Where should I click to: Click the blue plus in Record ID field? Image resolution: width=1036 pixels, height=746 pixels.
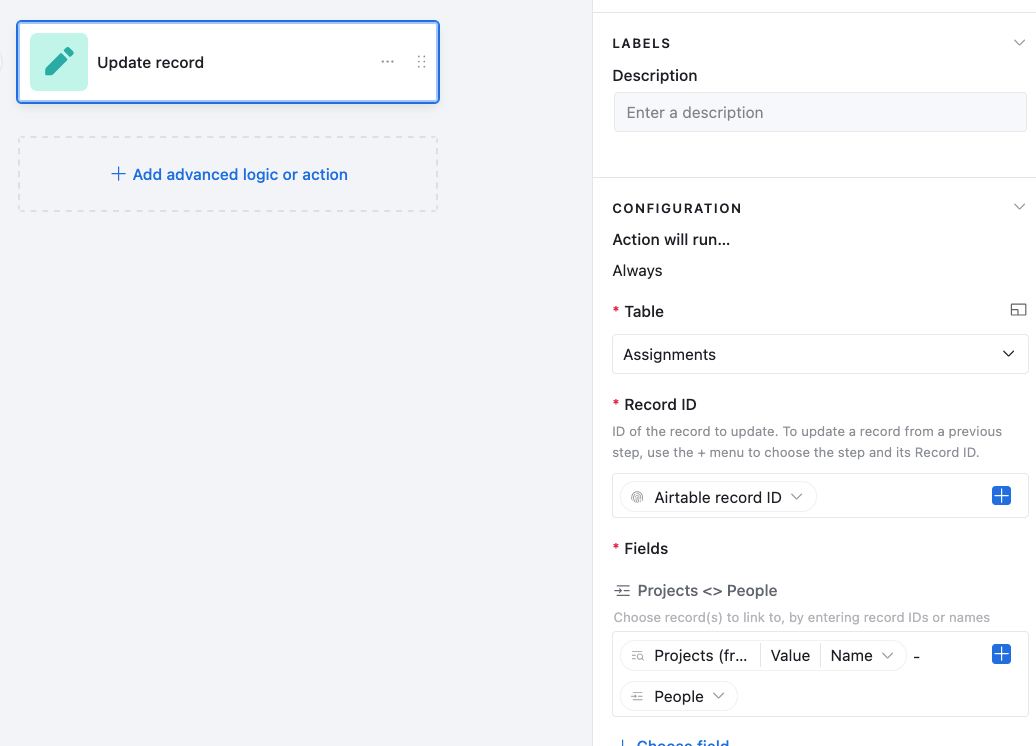[1001, 496]
